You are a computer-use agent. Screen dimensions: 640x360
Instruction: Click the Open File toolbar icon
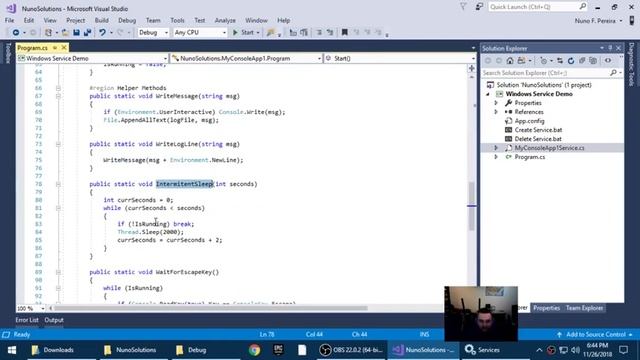(x=65, y=32)
